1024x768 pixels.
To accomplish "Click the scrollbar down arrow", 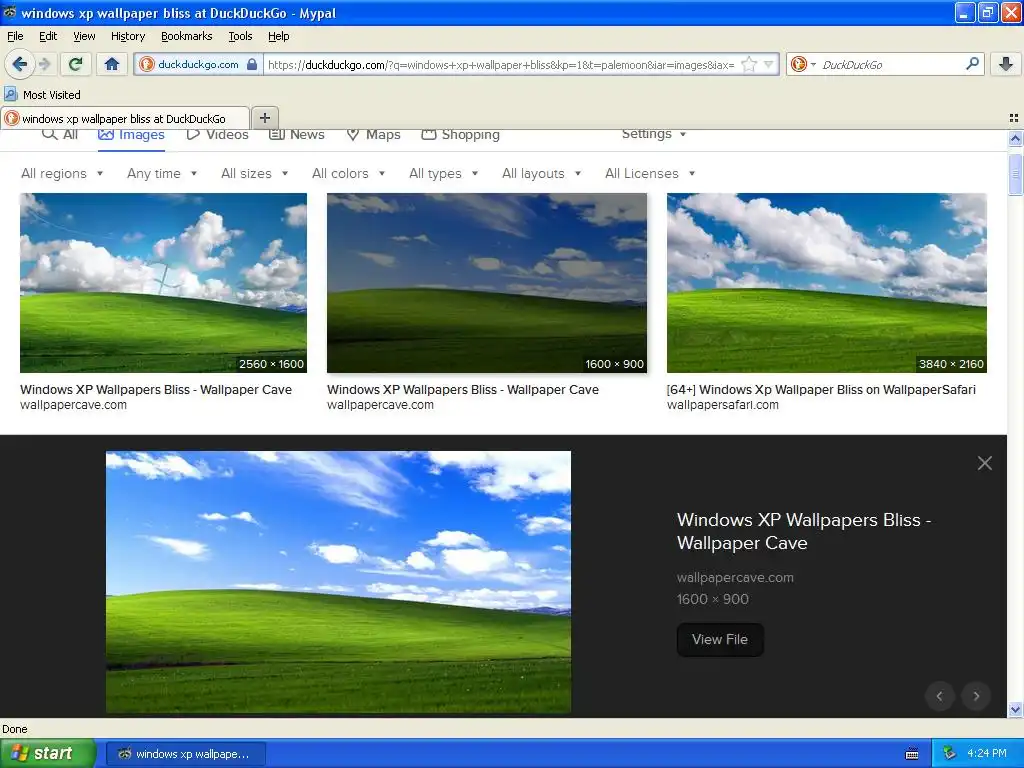I will tap(1015, 709).
